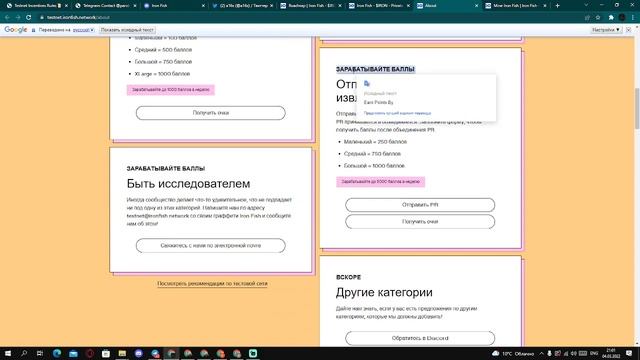Go back to previous page
Viewport: 640px width, 360px height.
pyautogui.click(x=7, y=18)
